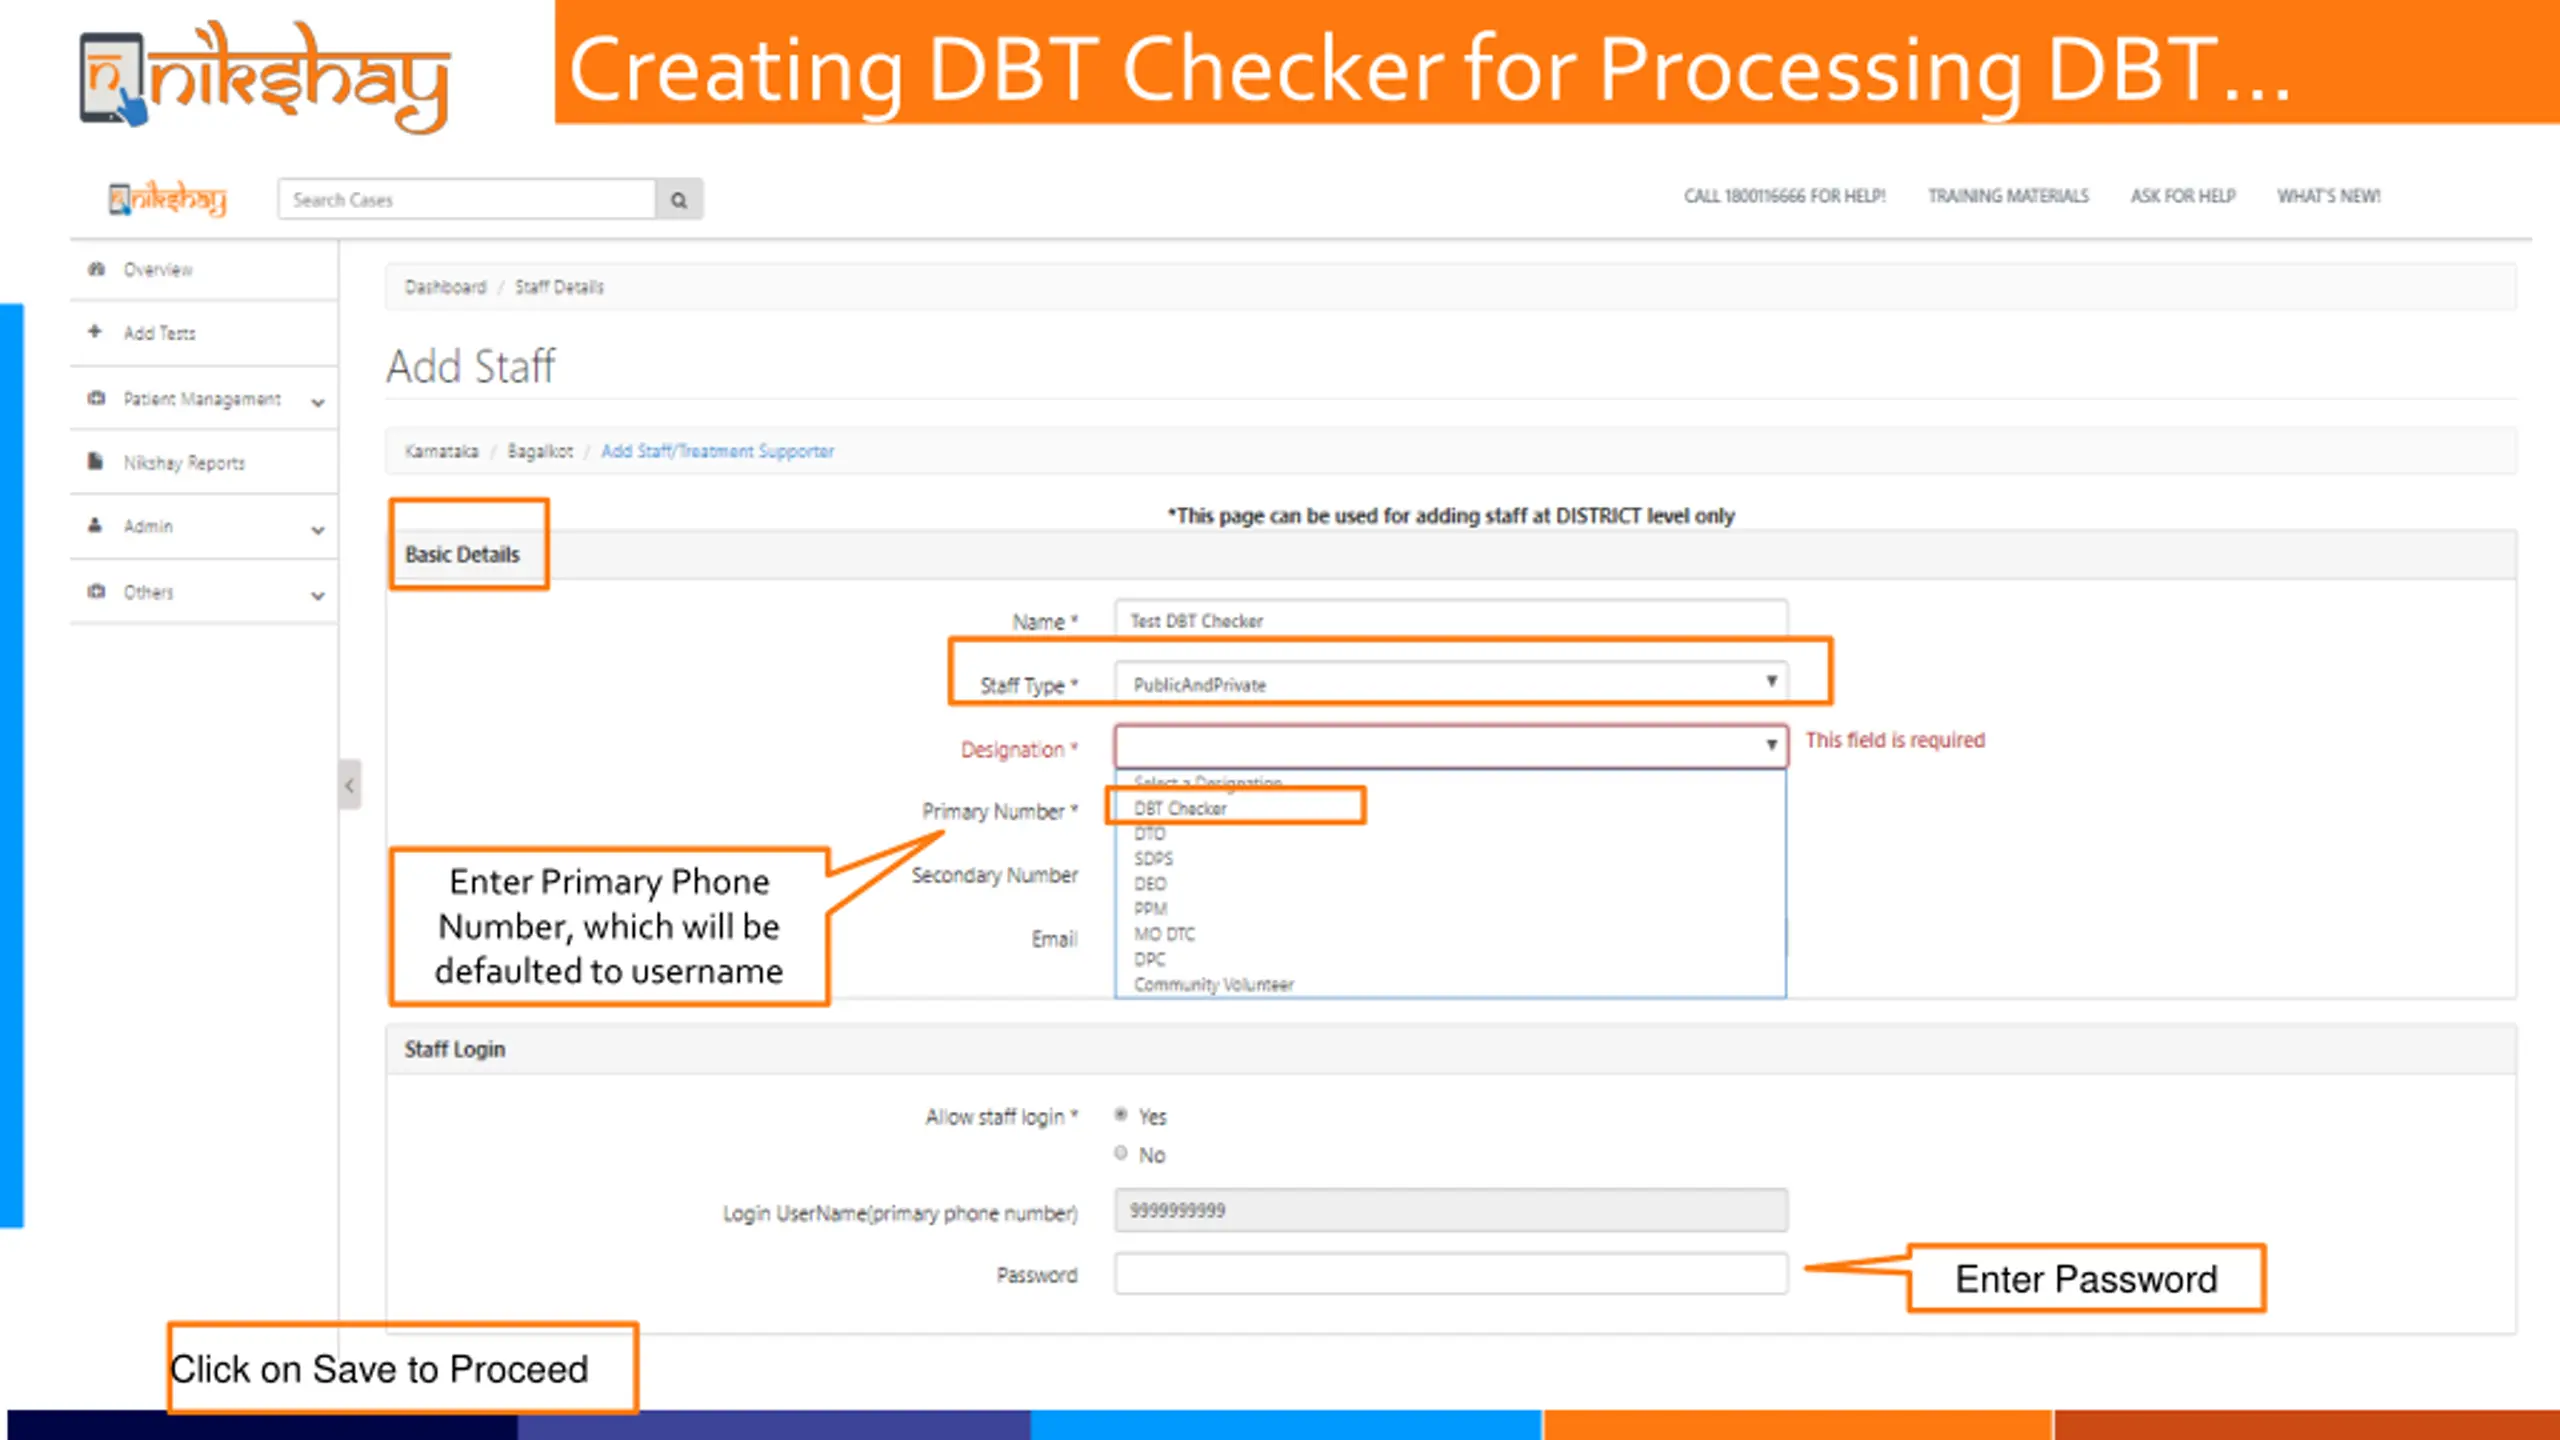Click Ask For Help link
The height and width of the screenshot is (1440, 2560).
pos(2182,196)
